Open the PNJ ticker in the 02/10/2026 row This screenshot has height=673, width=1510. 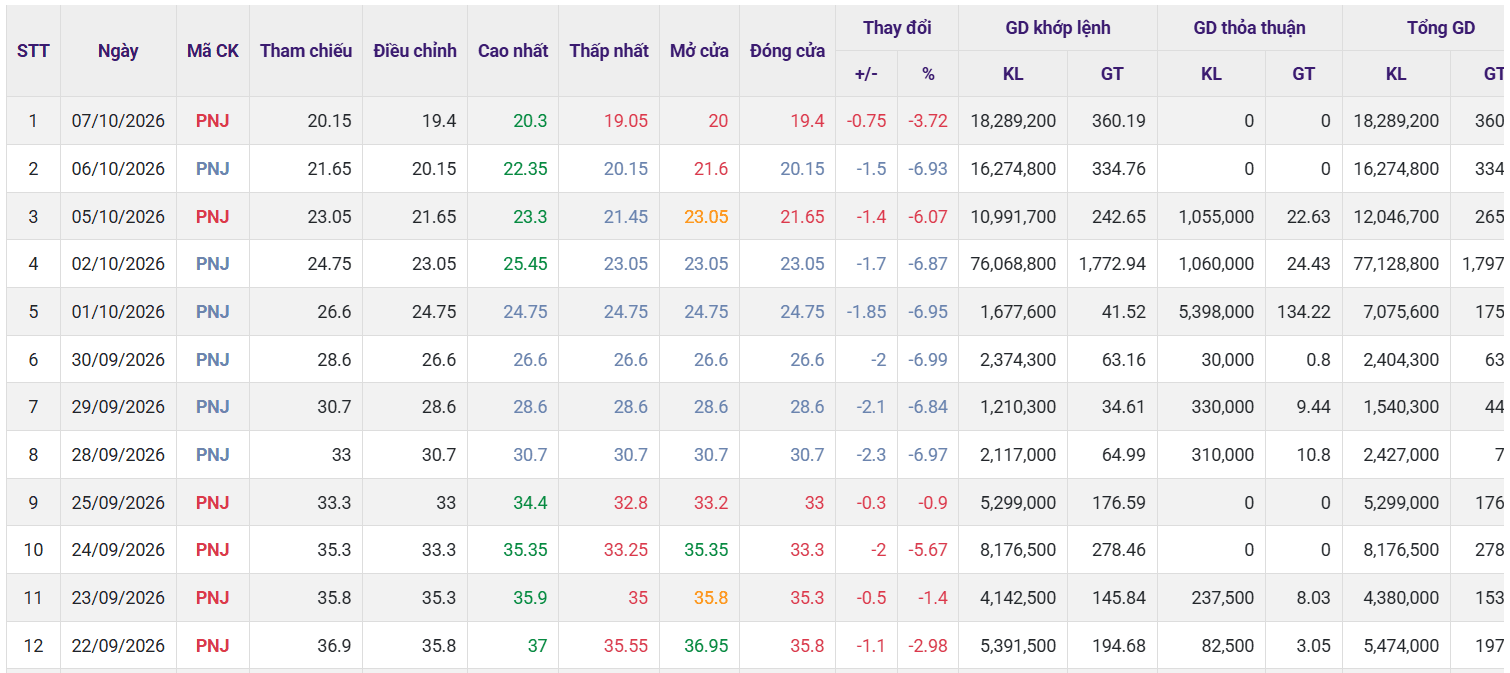213,264
